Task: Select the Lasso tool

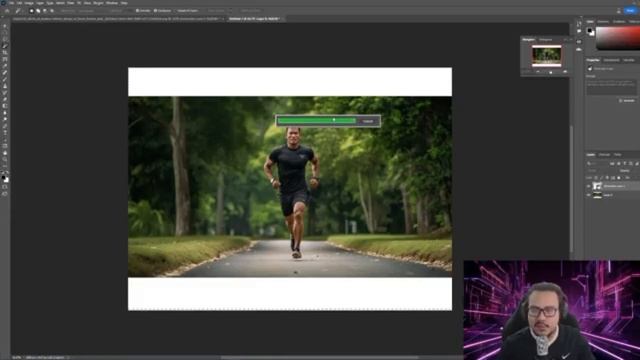Action: pyautogui.click(x=5, y=39)
